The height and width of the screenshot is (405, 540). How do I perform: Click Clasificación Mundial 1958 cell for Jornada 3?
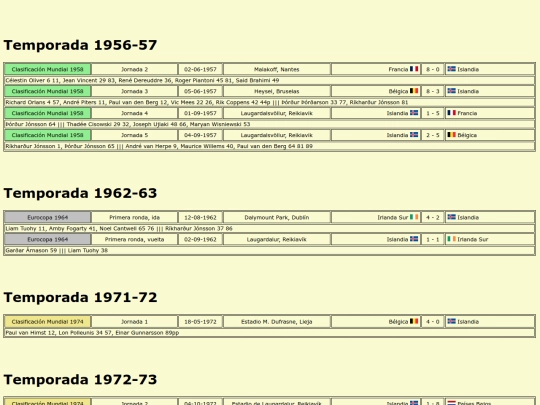coord(48,91)
